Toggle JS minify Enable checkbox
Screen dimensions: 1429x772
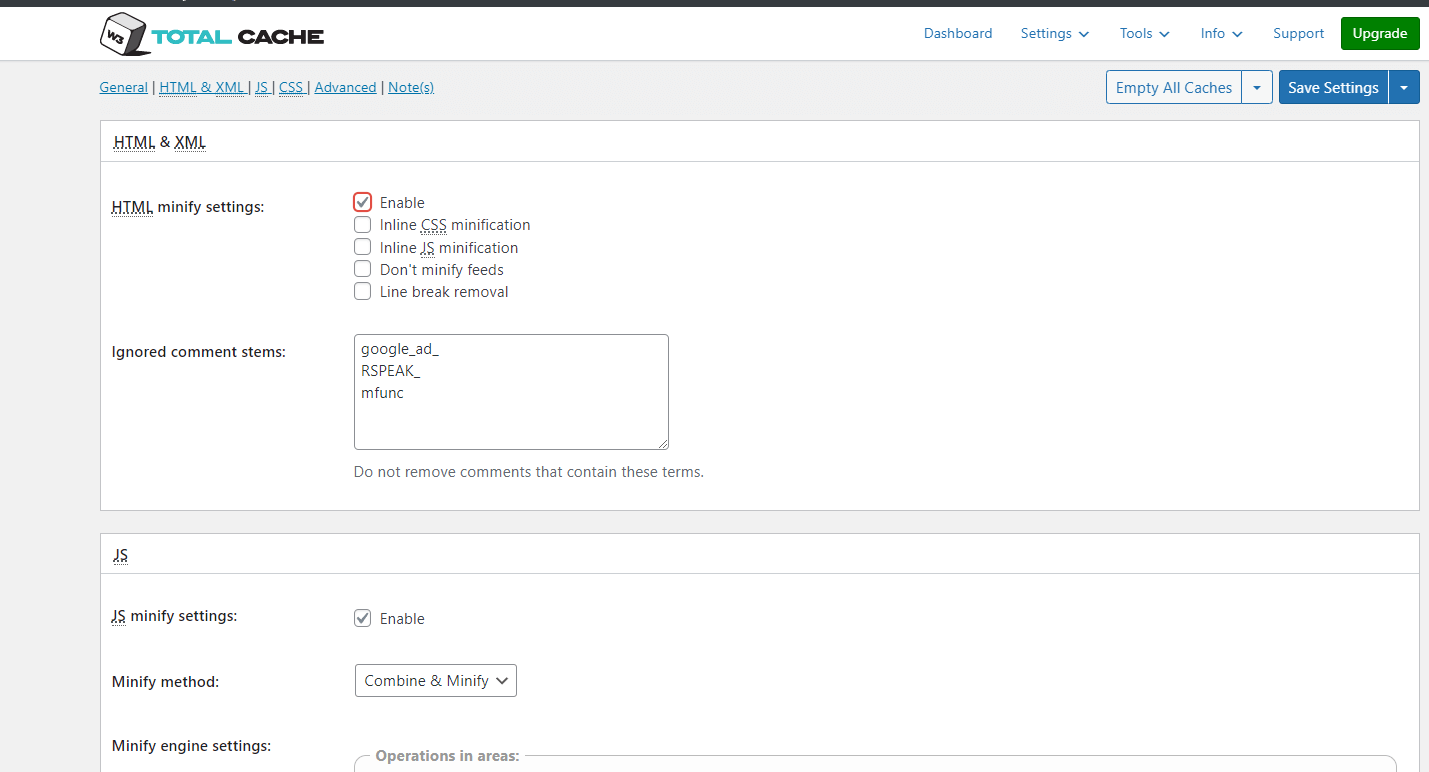tap(363, 618)
